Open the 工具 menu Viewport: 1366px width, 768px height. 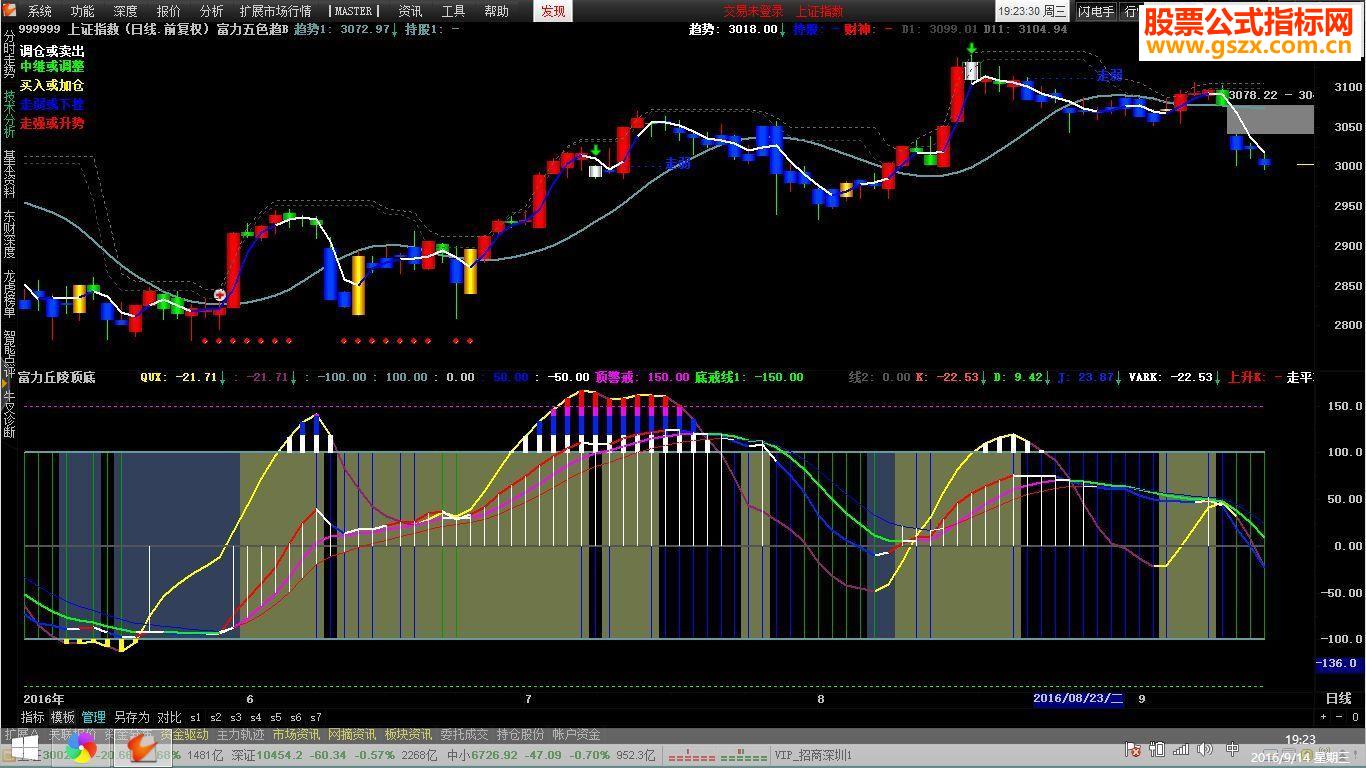[x=454, y=11]
